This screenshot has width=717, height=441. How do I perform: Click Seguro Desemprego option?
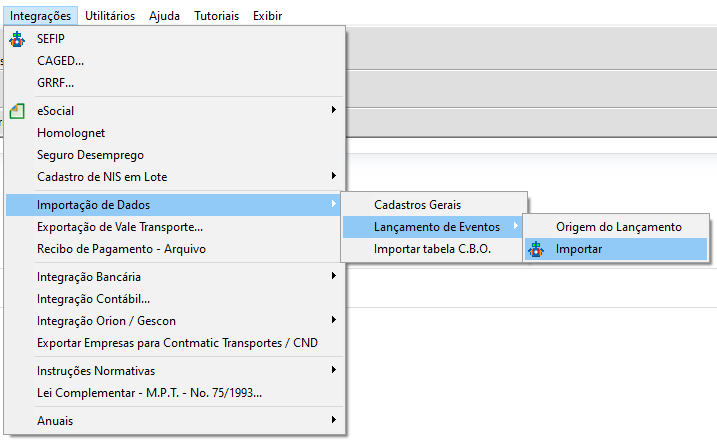(90, 155)
